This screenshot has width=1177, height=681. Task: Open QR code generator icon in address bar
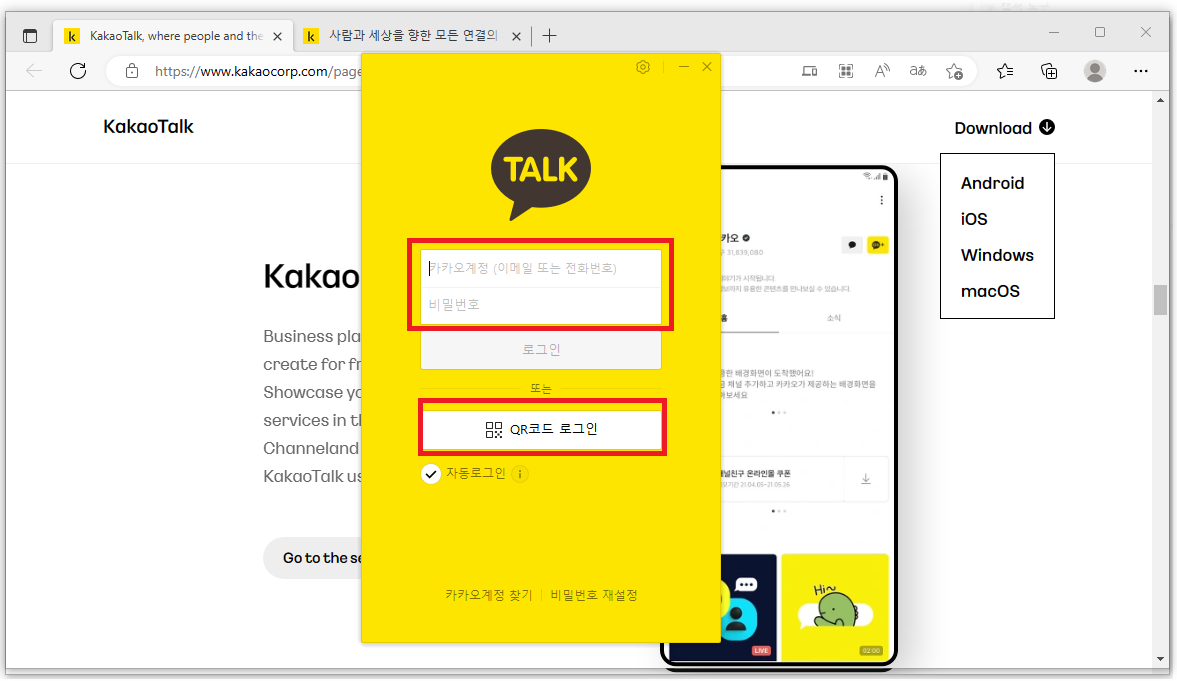coord(846,71)
